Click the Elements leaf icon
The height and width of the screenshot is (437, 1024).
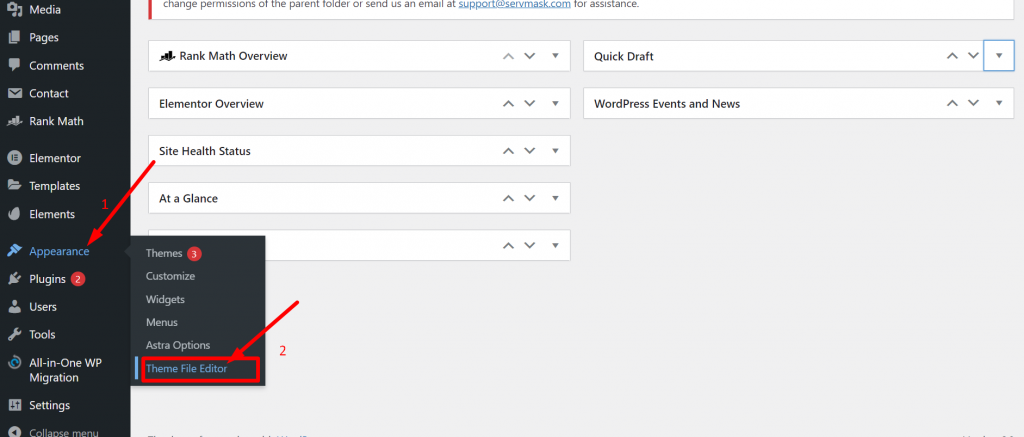[14, 214]
